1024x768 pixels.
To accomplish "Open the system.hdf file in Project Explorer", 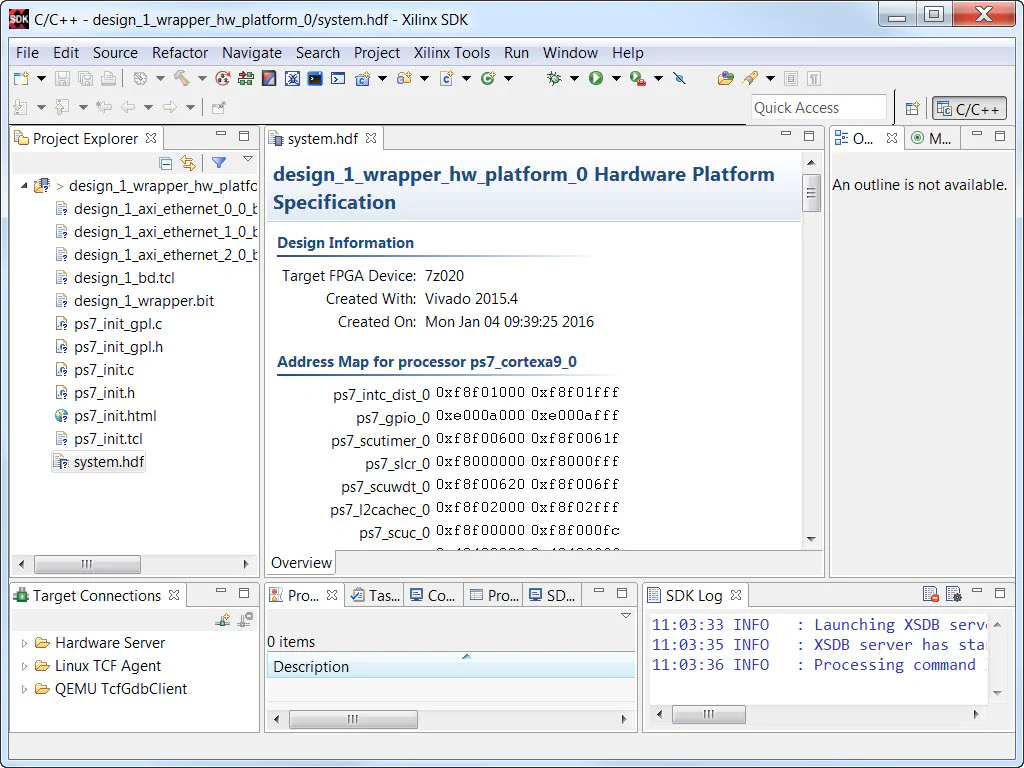I will [x=98, y=462].
